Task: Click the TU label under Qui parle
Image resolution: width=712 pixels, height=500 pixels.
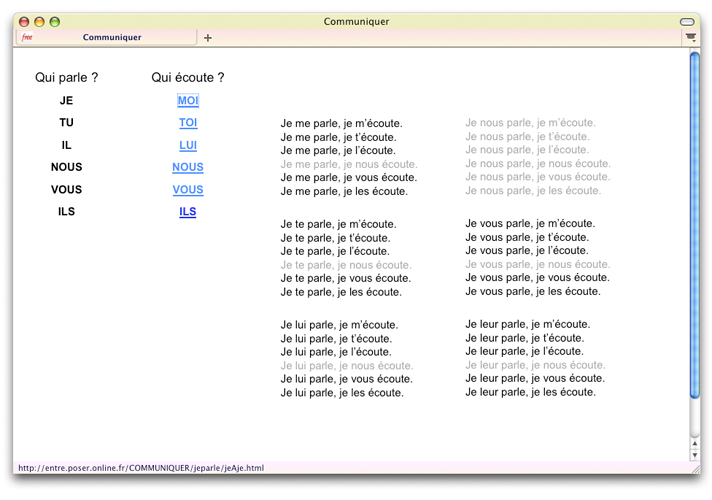Action: point(66,123)
